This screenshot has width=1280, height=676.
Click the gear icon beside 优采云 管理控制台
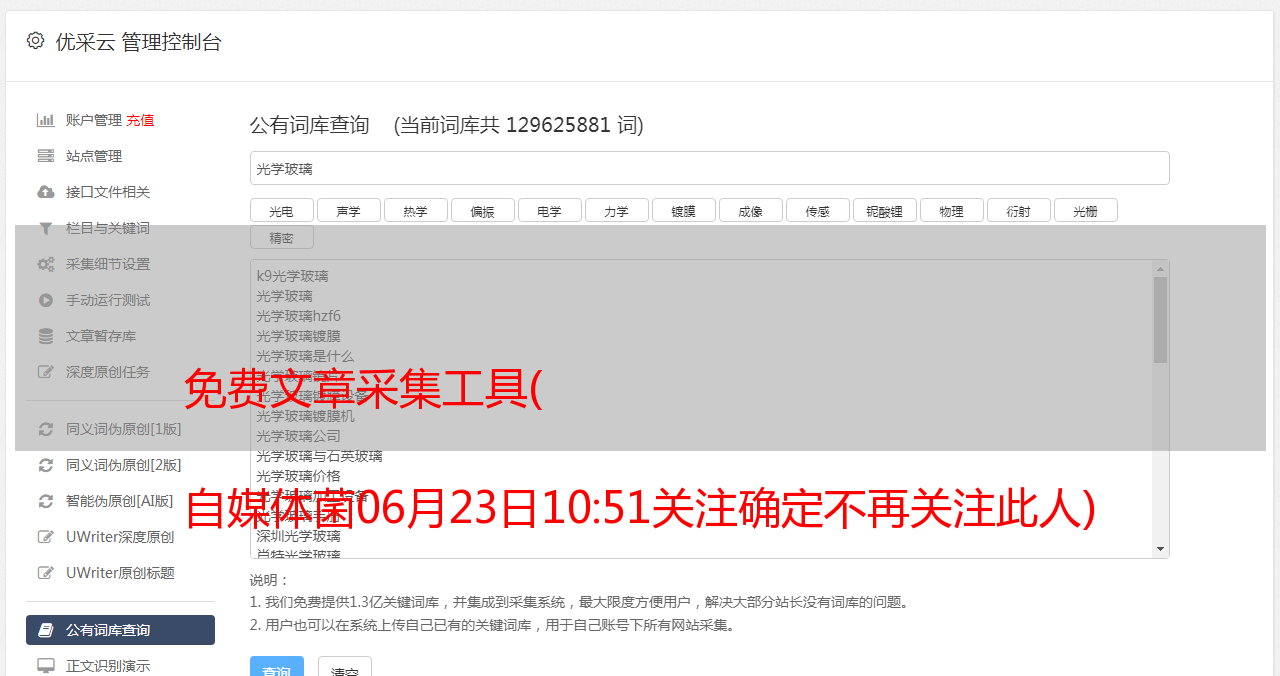36,41
